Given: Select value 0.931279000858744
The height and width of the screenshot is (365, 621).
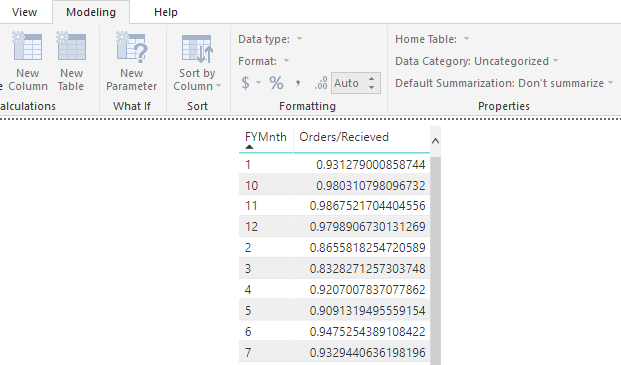Looking at the screenshot, I should point(370,165).
